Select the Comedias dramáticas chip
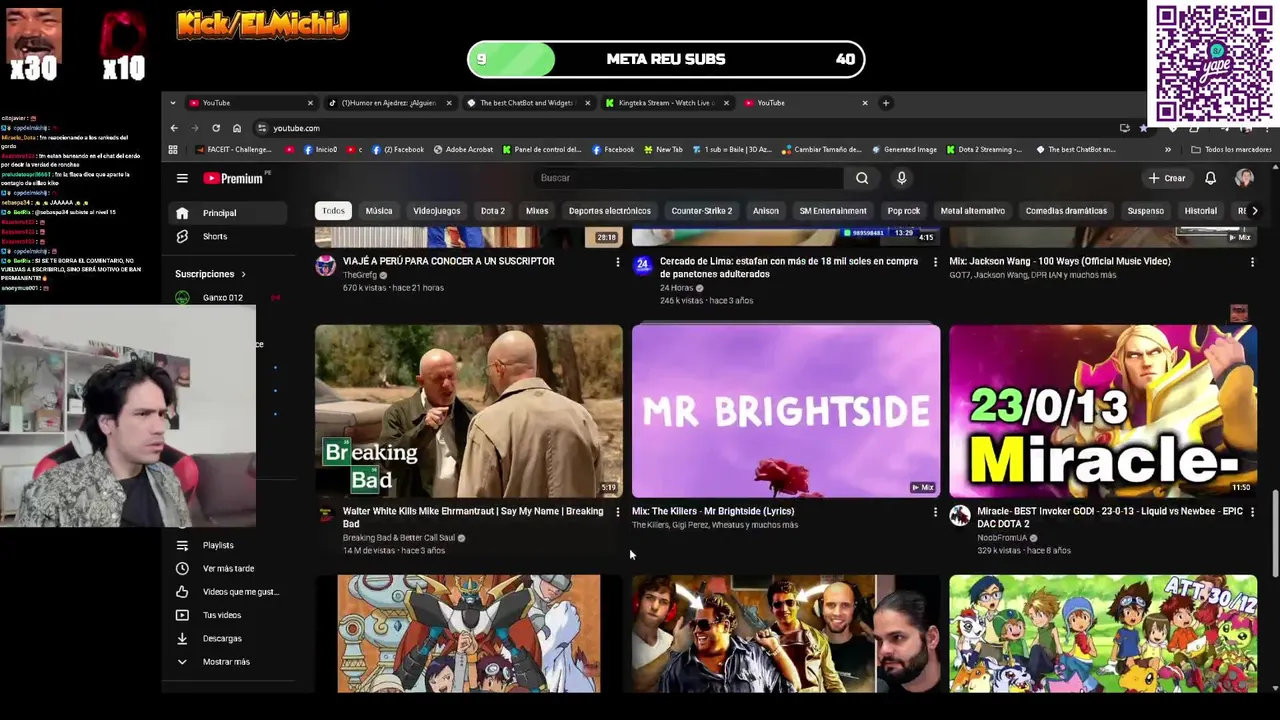The height and width of the screenshot is (720, 1280). (x=1066, y=211)
